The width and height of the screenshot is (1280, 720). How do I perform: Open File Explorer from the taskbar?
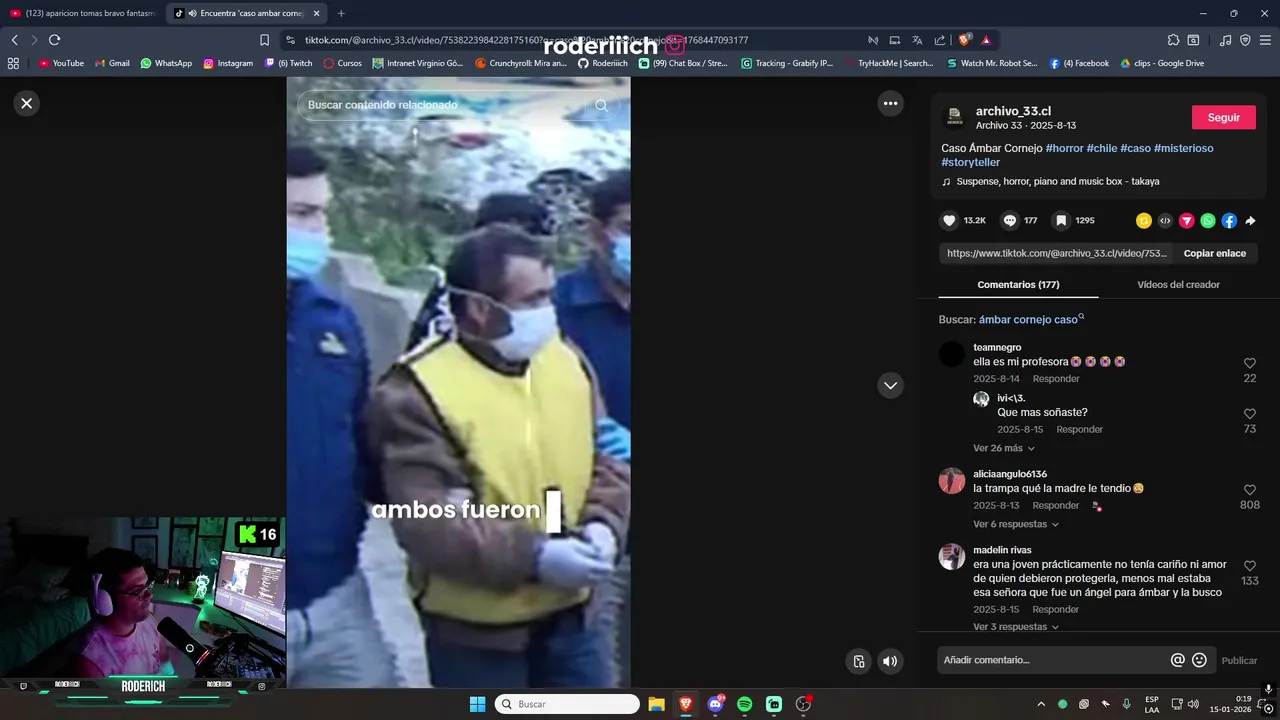click(x=656, y=704)
